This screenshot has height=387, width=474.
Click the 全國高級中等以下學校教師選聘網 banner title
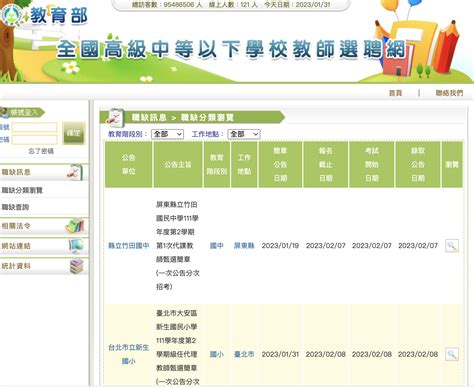pyautogui.click(x=231, y=49)
